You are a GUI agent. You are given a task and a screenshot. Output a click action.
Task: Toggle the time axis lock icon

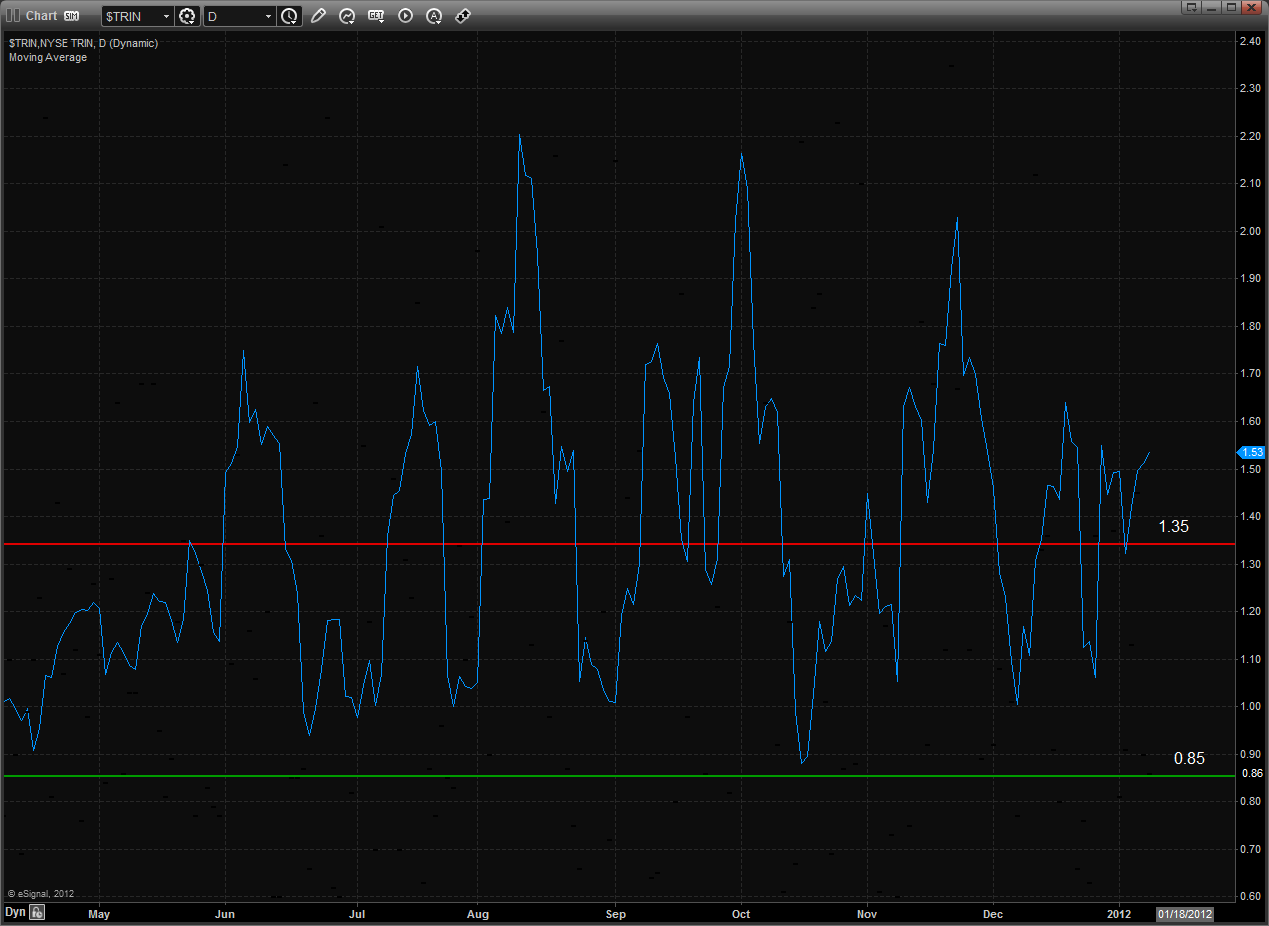coord(37,912)
